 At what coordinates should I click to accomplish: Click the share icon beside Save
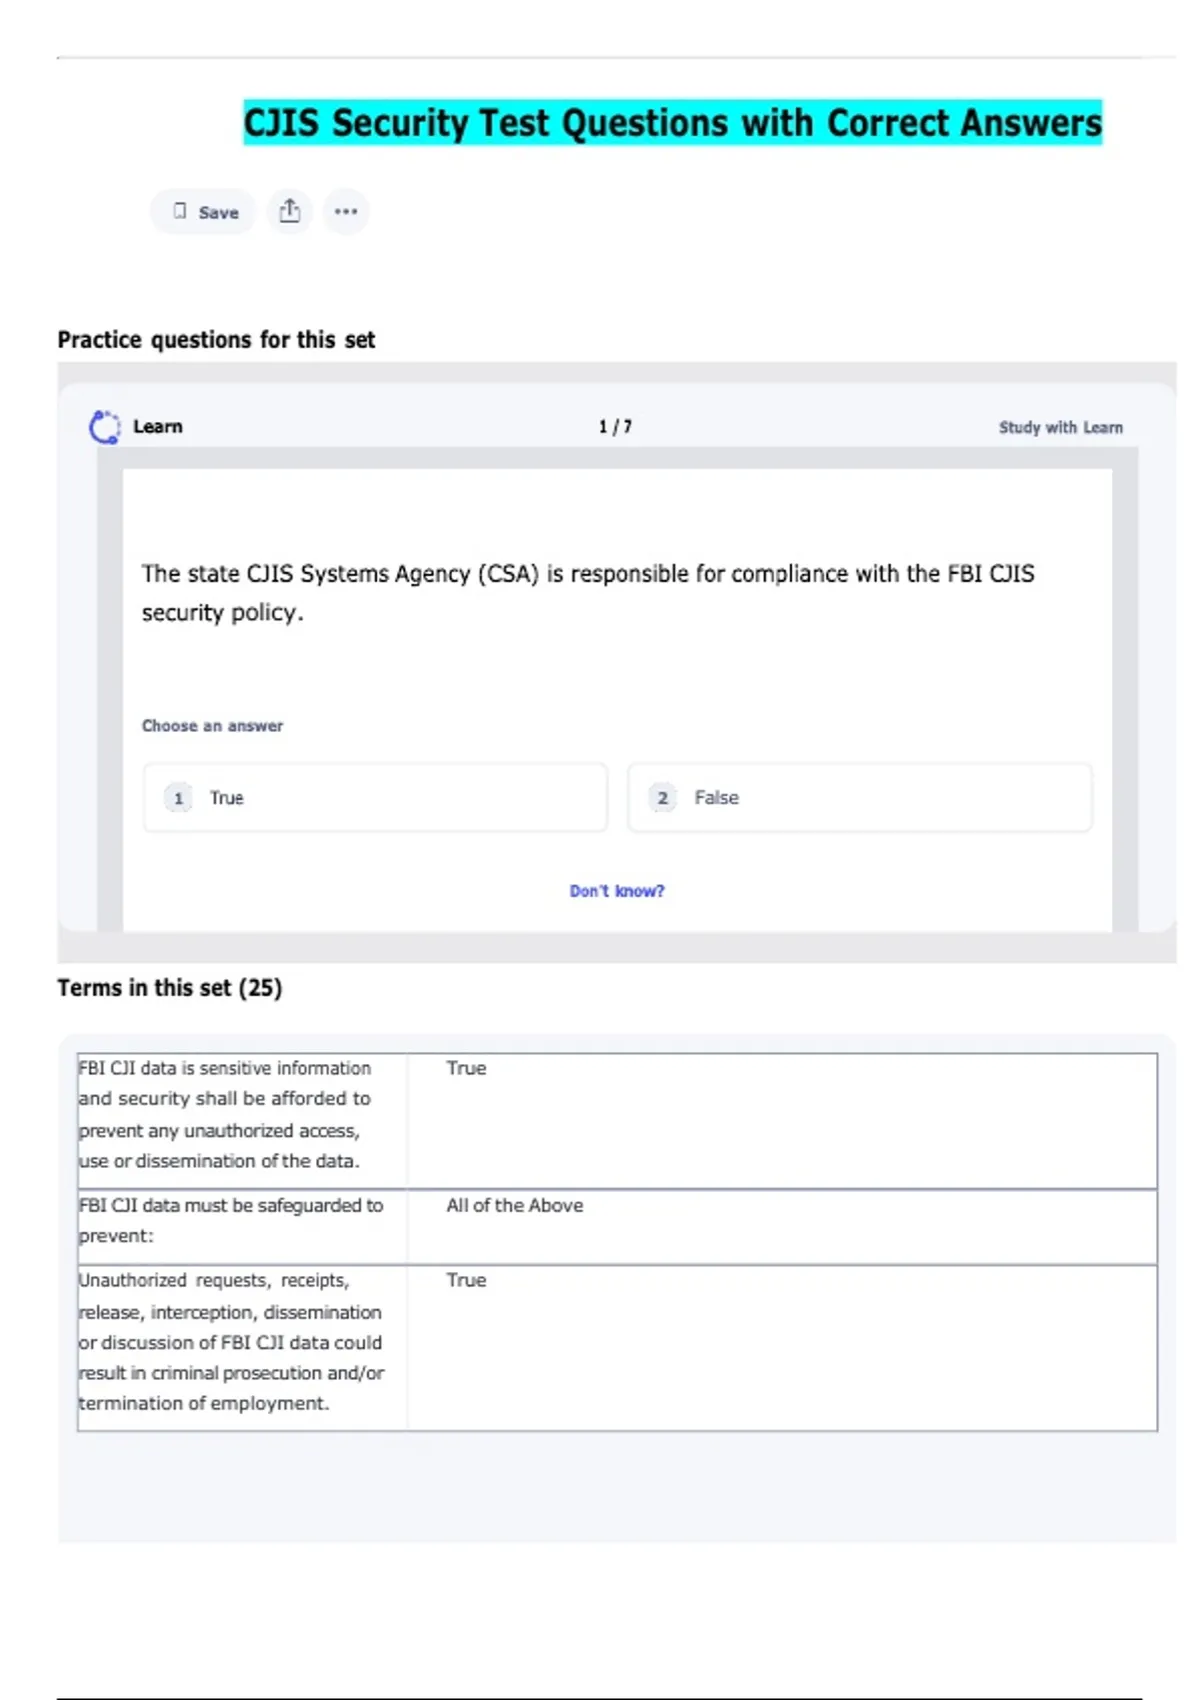(x=289, y=212)
